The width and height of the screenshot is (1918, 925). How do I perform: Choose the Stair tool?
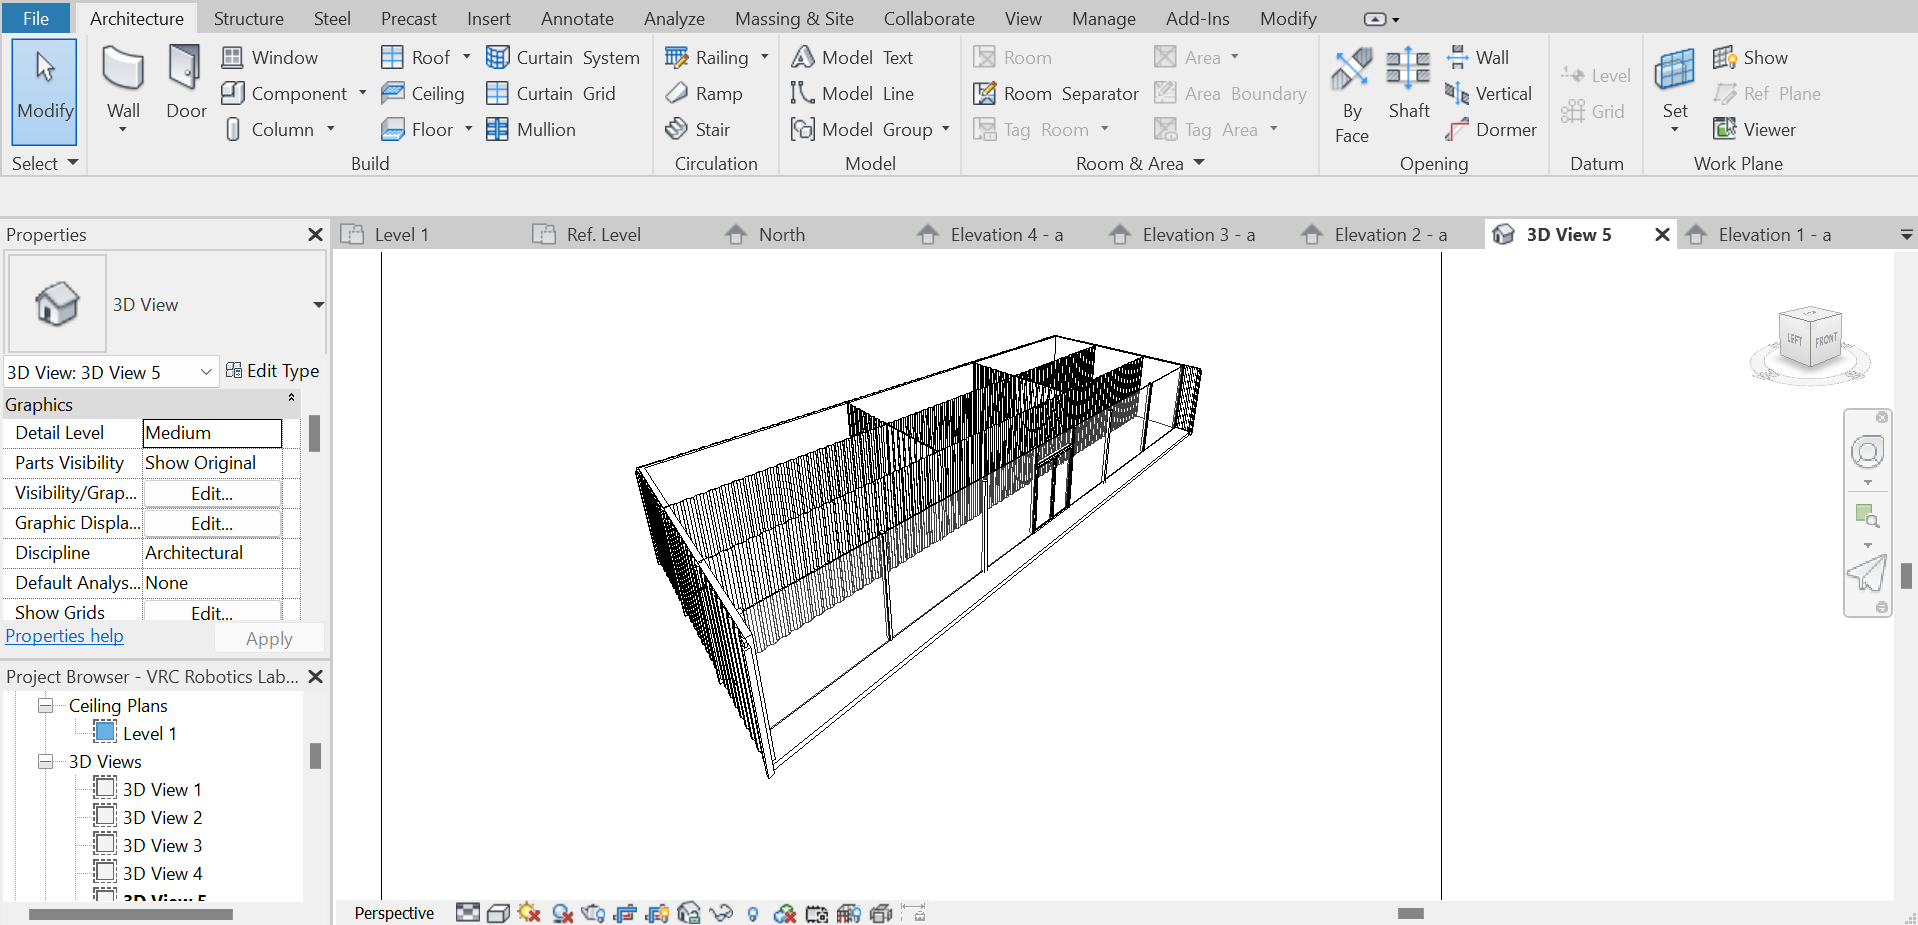698,129
